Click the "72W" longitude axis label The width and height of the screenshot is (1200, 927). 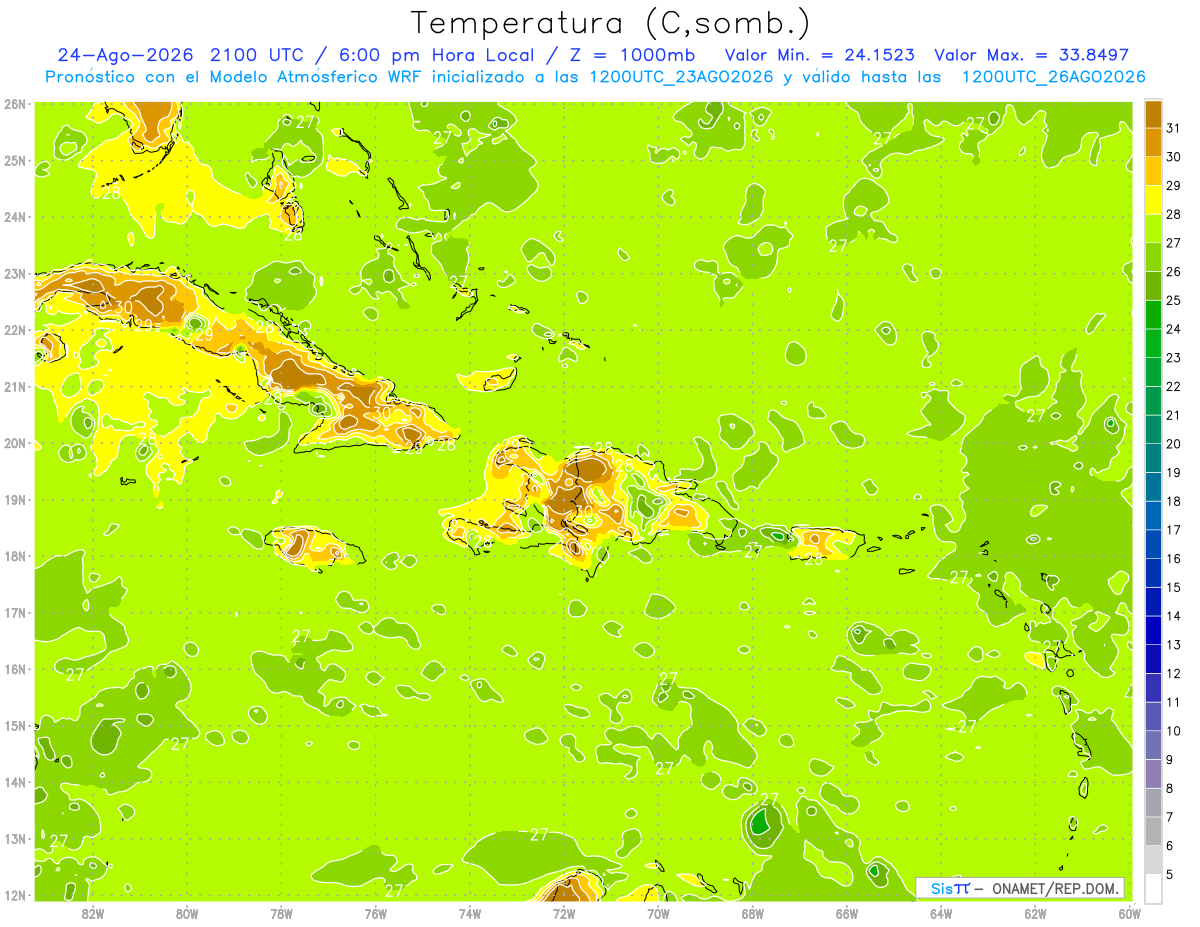click(564, 913)
